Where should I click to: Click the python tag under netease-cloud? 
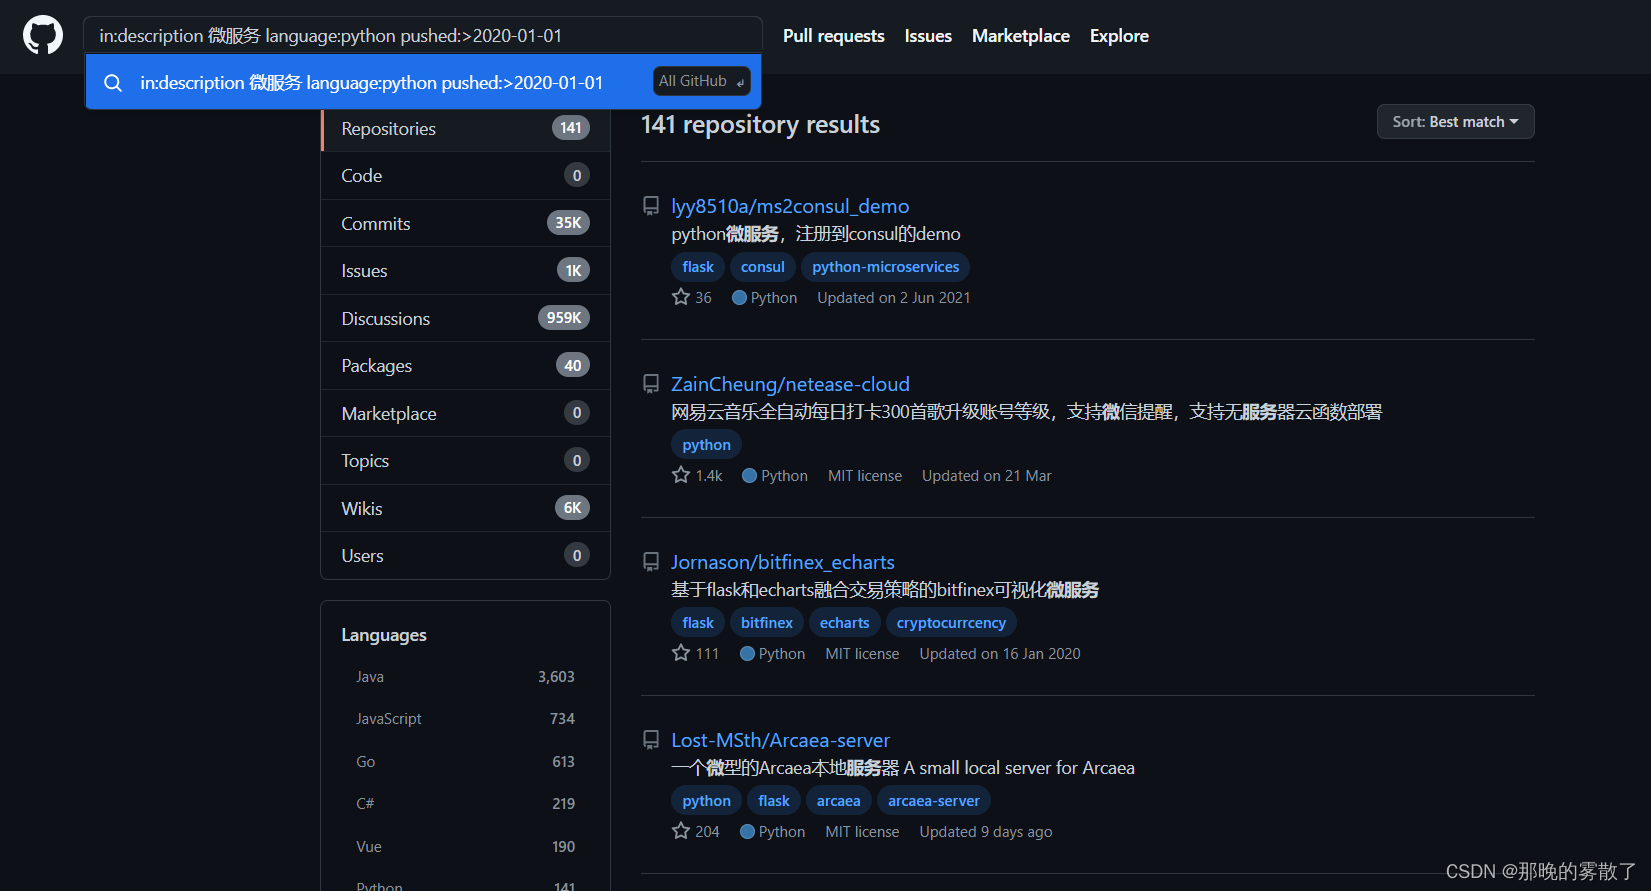pyautogui.click(x=706, y=445)
